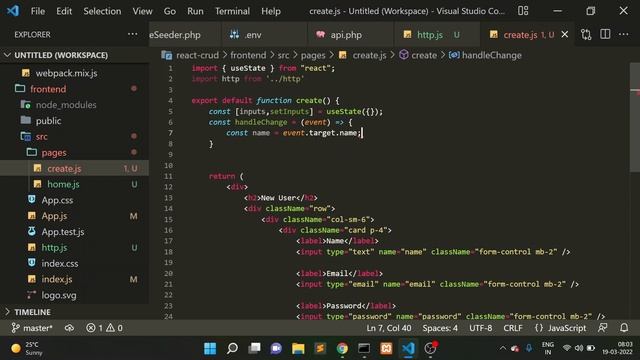Split the editor right

coord(605,35)
